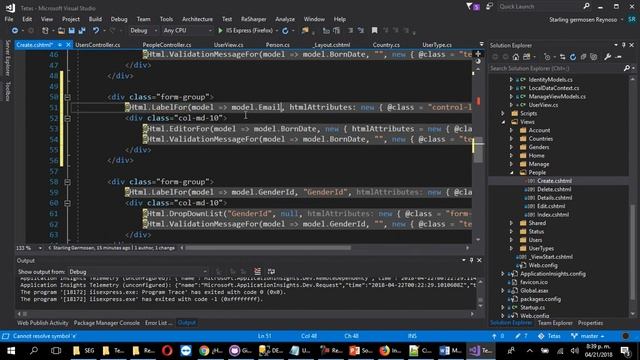
Task: Click the feedback icon next to Quick Launch
Action: point(489,7)
